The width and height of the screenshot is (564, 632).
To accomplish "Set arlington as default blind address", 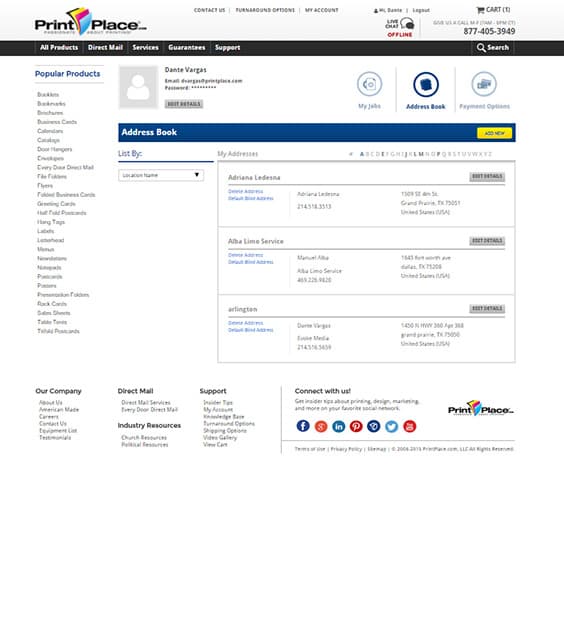I will pos(251,330).
